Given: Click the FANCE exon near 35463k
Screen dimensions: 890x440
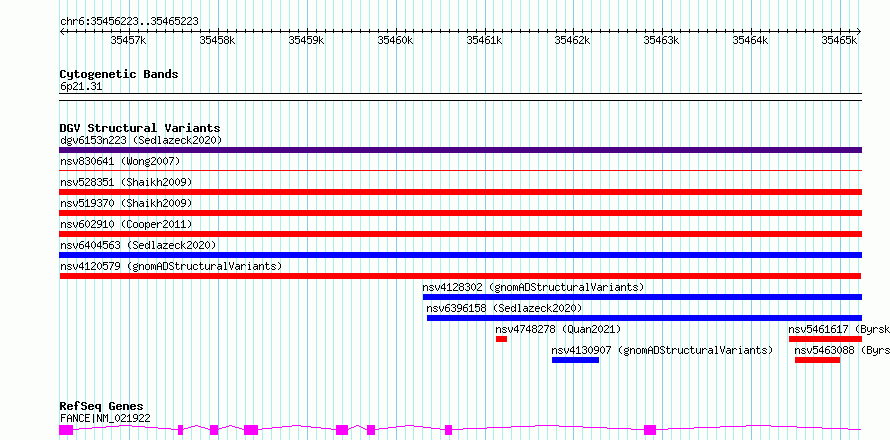Looking at the screenshot, I should (650, 430).
